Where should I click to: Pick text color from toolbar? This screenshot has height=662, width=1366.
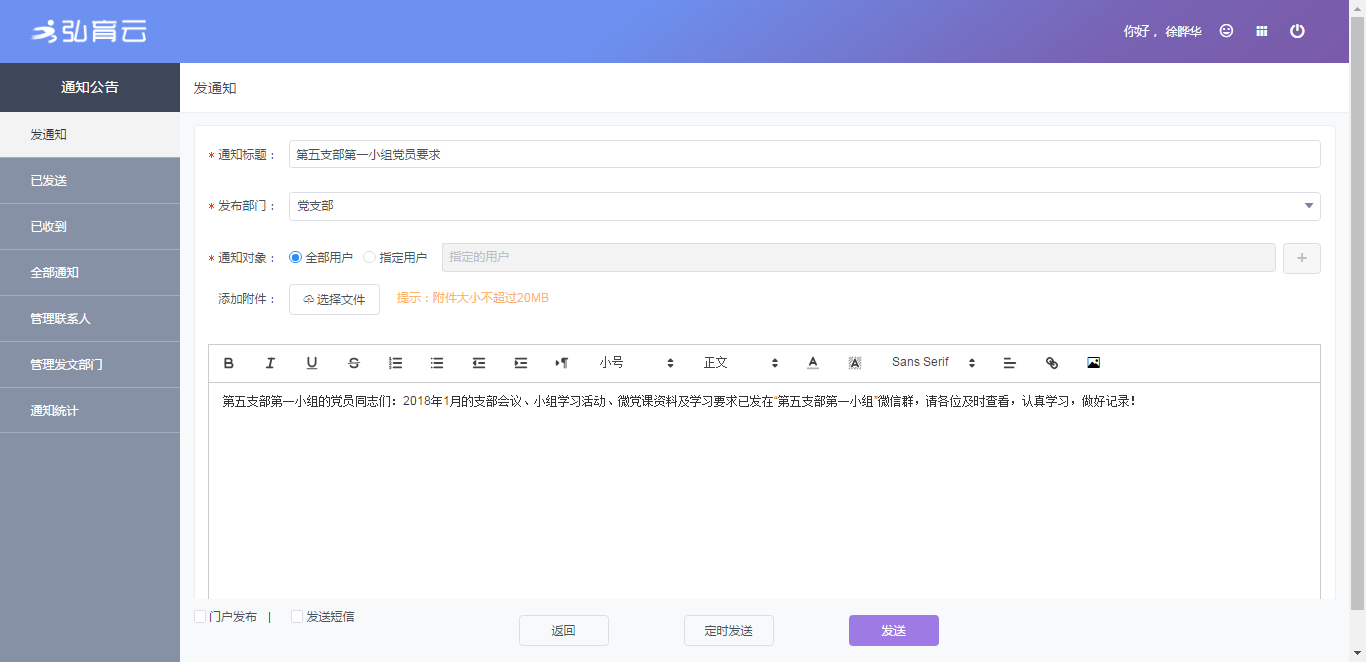click(813, 363)
